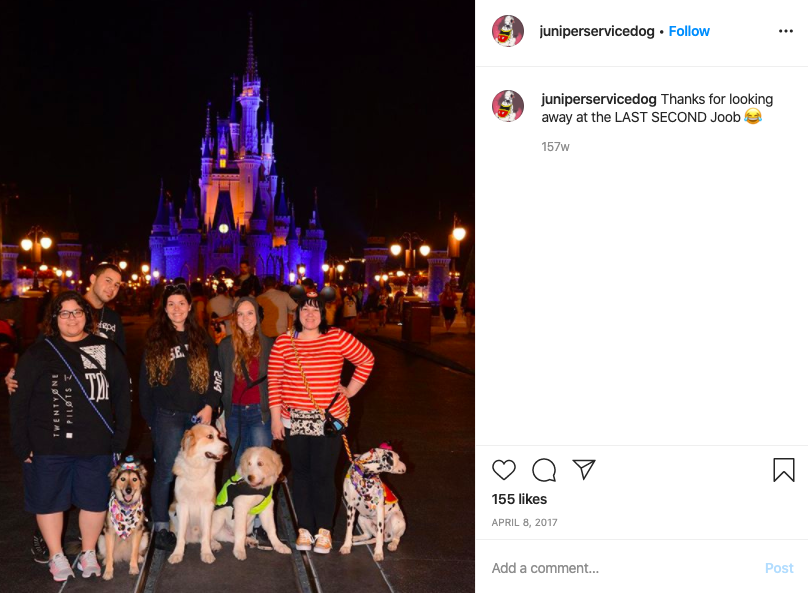
Task: Click the 157w timestamp under caption
Action: tap(555, 147)
